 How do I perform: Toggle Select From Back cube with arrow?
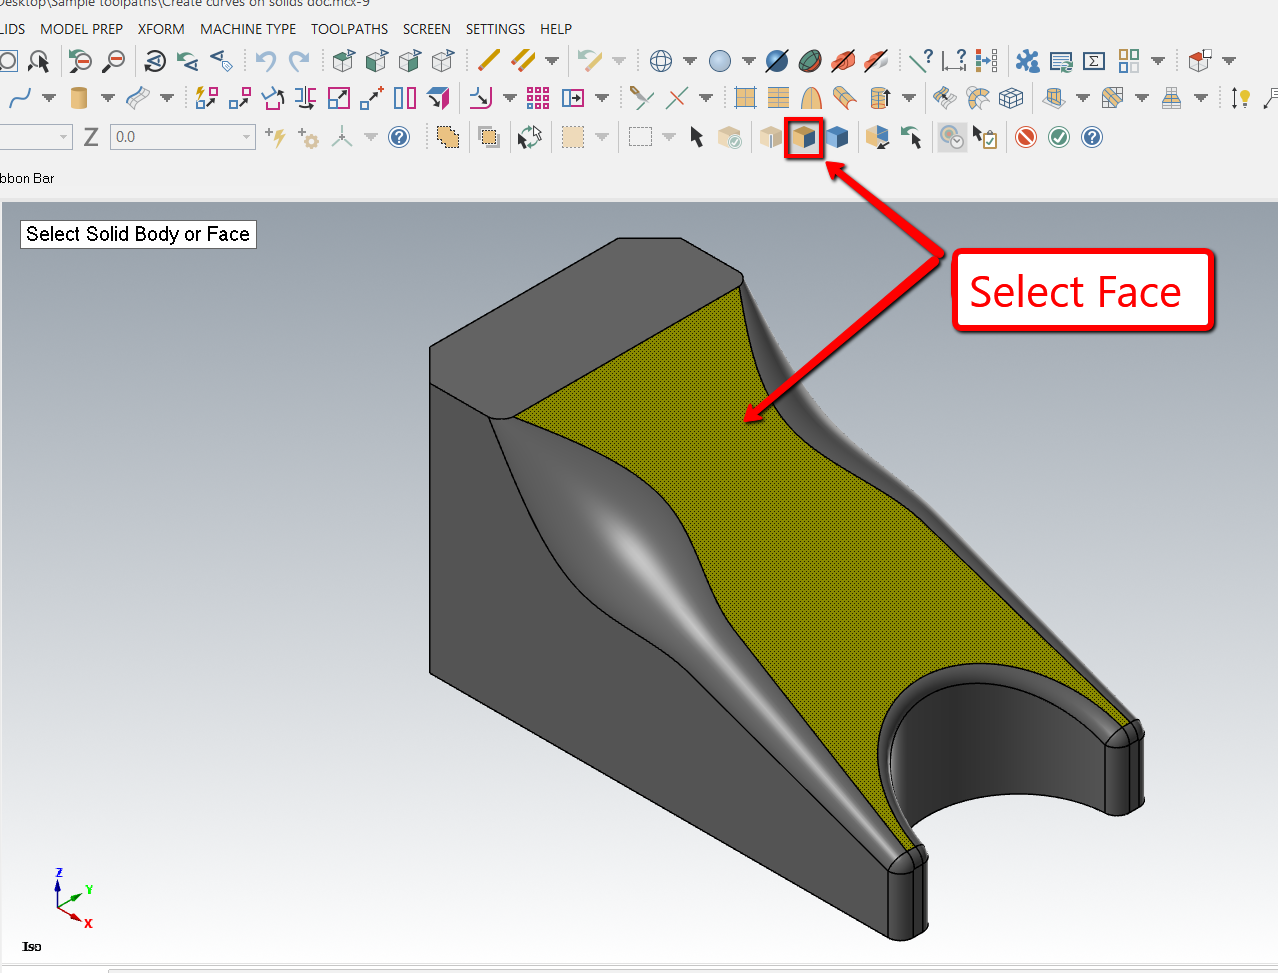tap(877, 137)
